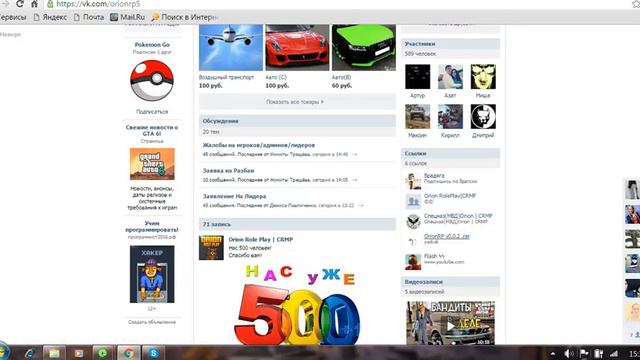
Task: Open the GTA 6 news ad image
Action: click(152, 164)
